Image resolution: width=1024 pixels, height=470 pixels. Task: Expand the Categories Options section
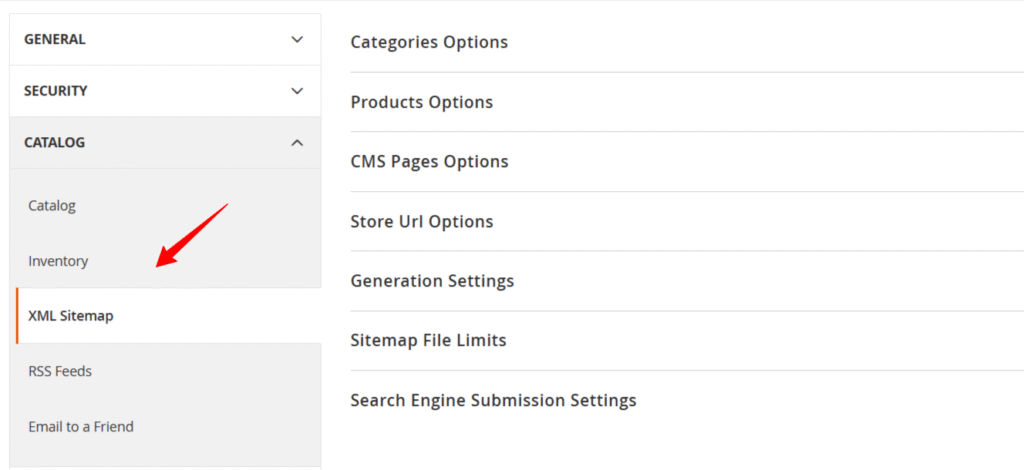click(429, 42)
